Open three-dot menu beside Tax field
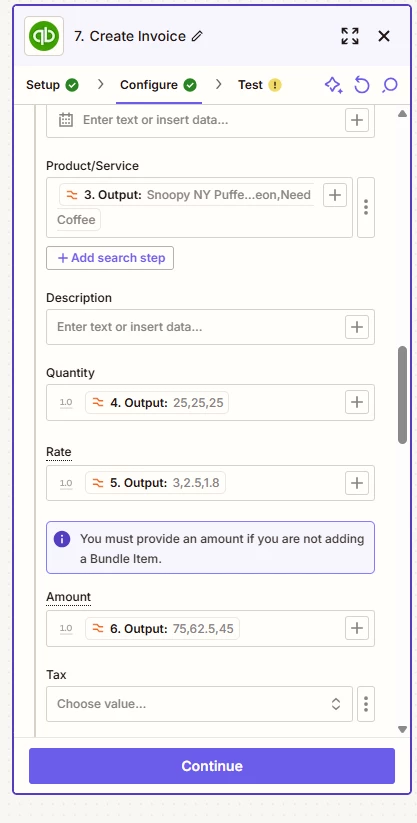The image size is (417, 823). coord(366,704)
